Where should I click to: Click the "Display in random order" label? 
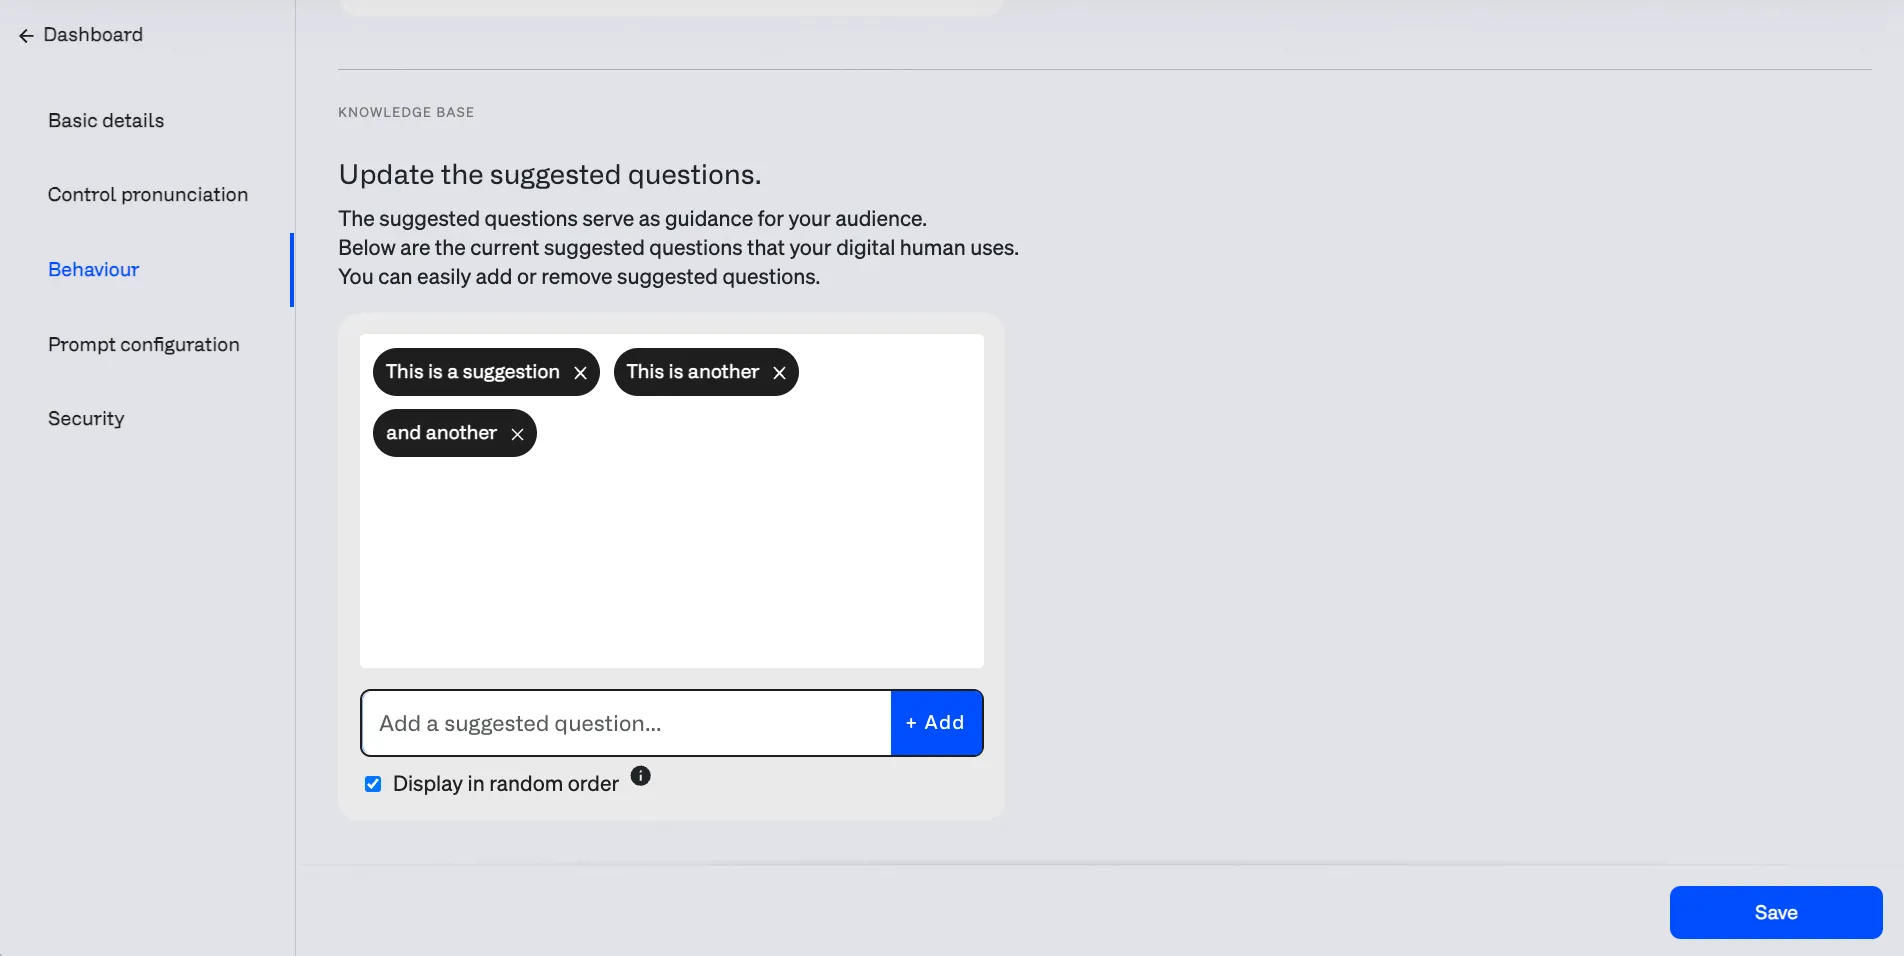[x=506, y=784]
